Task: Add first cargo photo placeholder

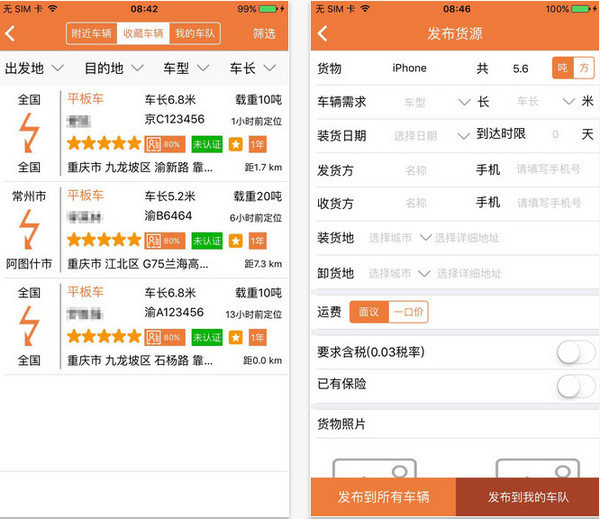Action: click(x=375, y=468)
